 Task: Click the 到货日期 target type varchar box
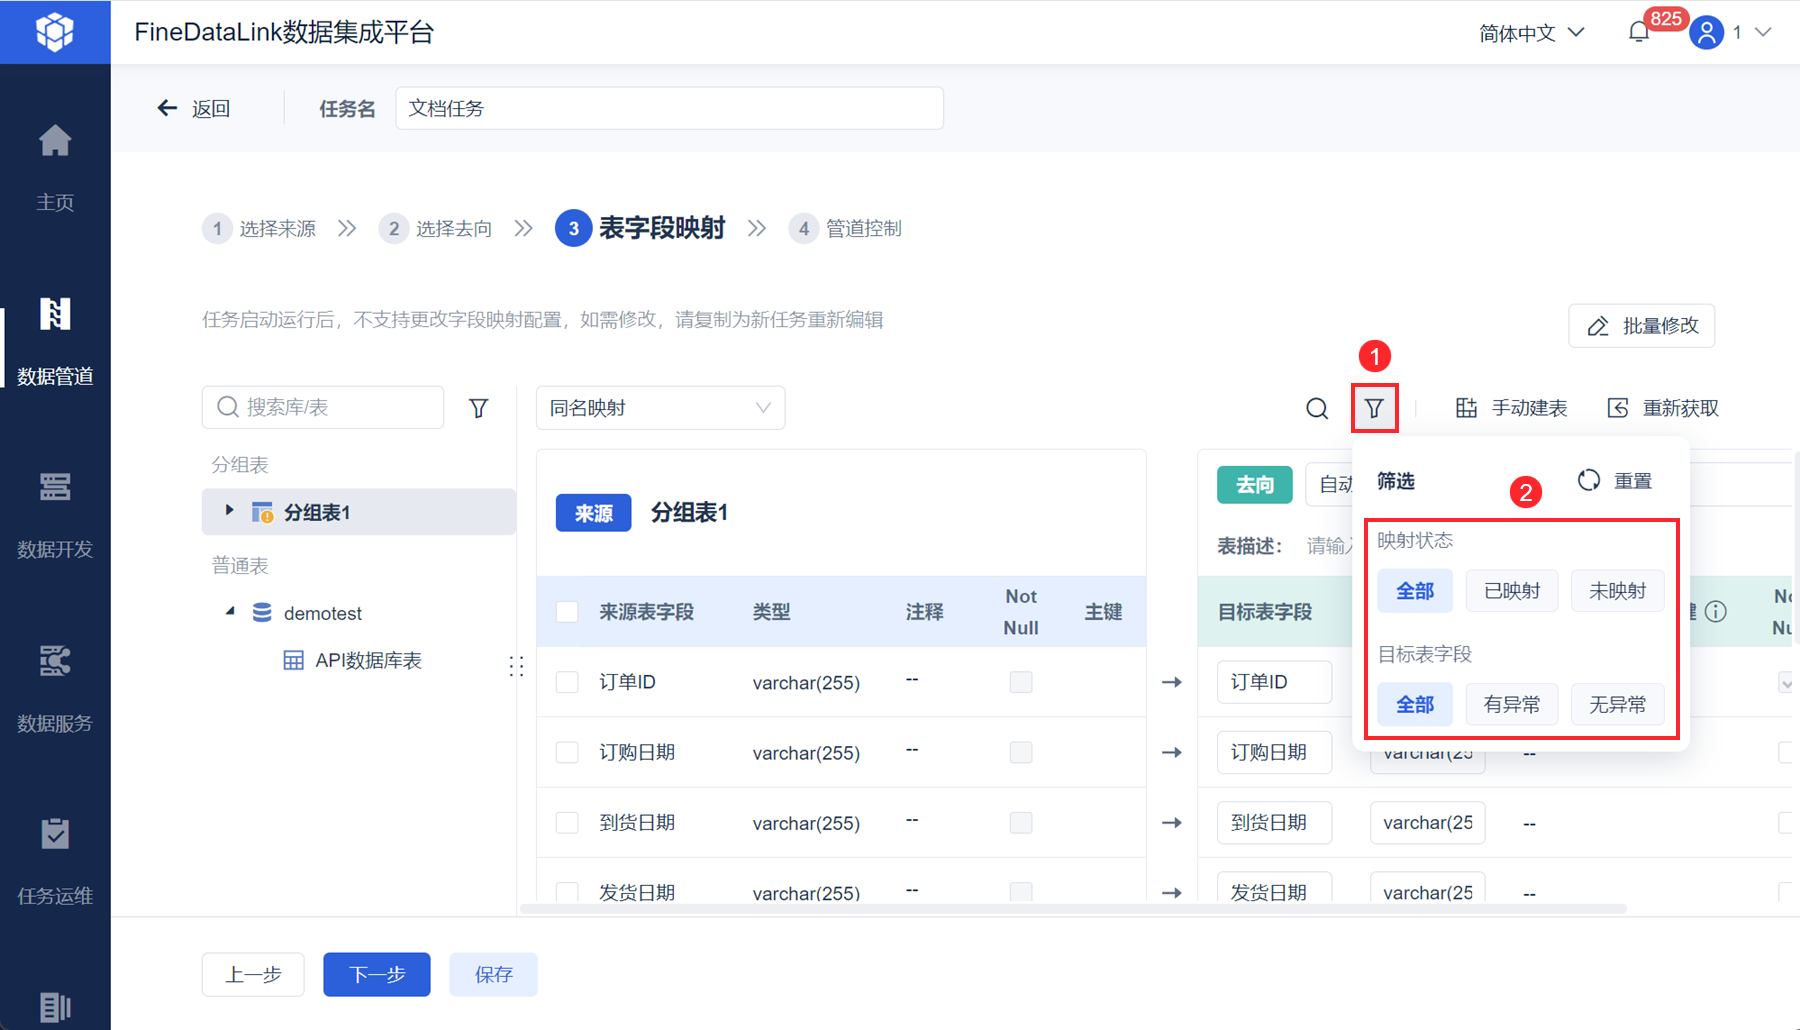click(1428, 822)
